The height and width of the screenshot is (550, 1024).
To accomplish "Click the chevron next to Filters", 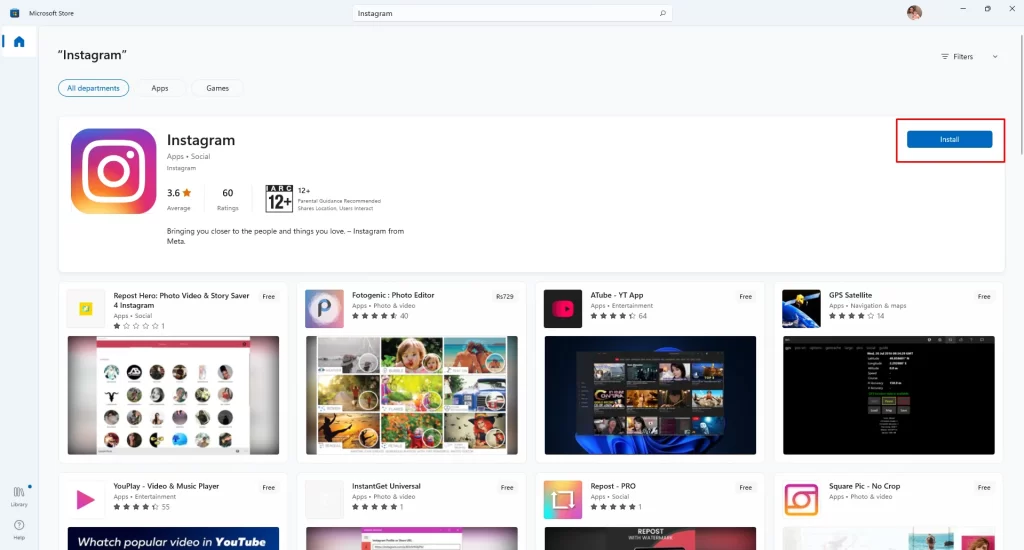I will point(995,57).
